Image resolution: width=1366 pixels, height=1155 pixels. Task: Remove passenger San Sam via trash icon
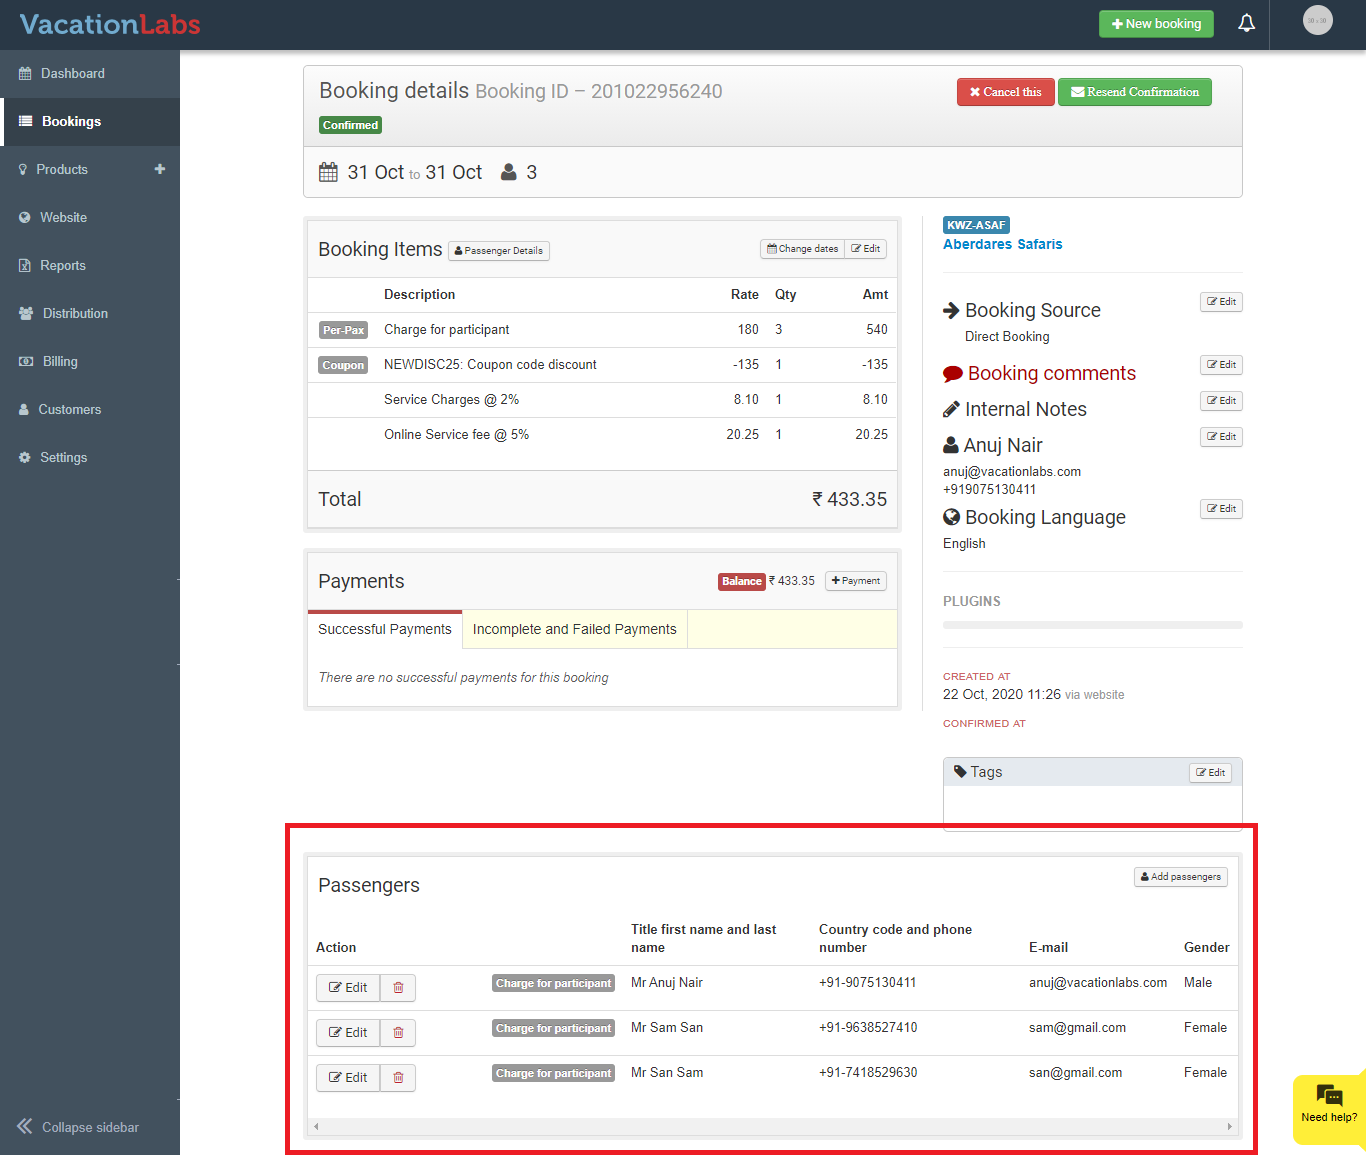click(398, 1078)
